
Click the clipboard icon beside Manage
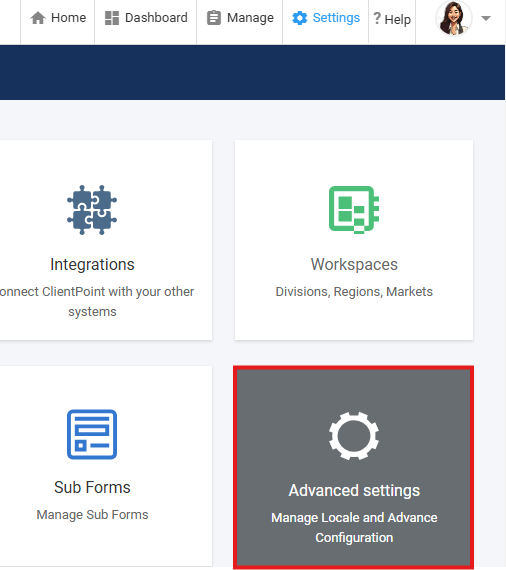click(x=214, y=18)
